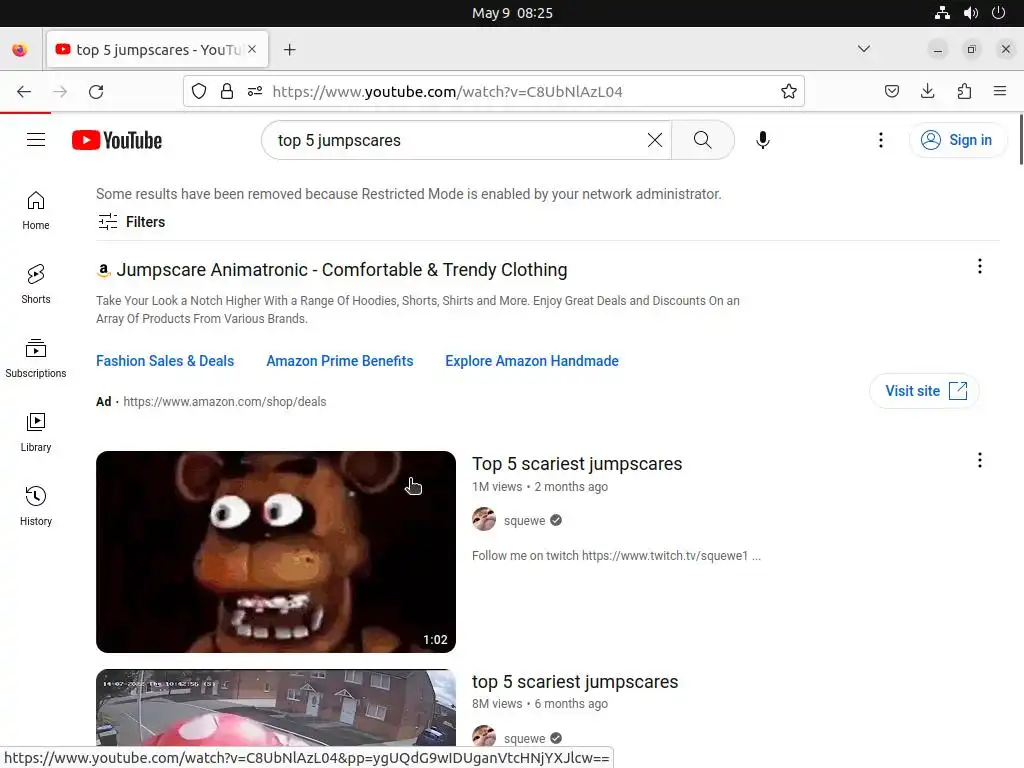Screen dimensions: 1024x768
Task: Open Explore Amazon Handmade link
Action: click(532, 361)
